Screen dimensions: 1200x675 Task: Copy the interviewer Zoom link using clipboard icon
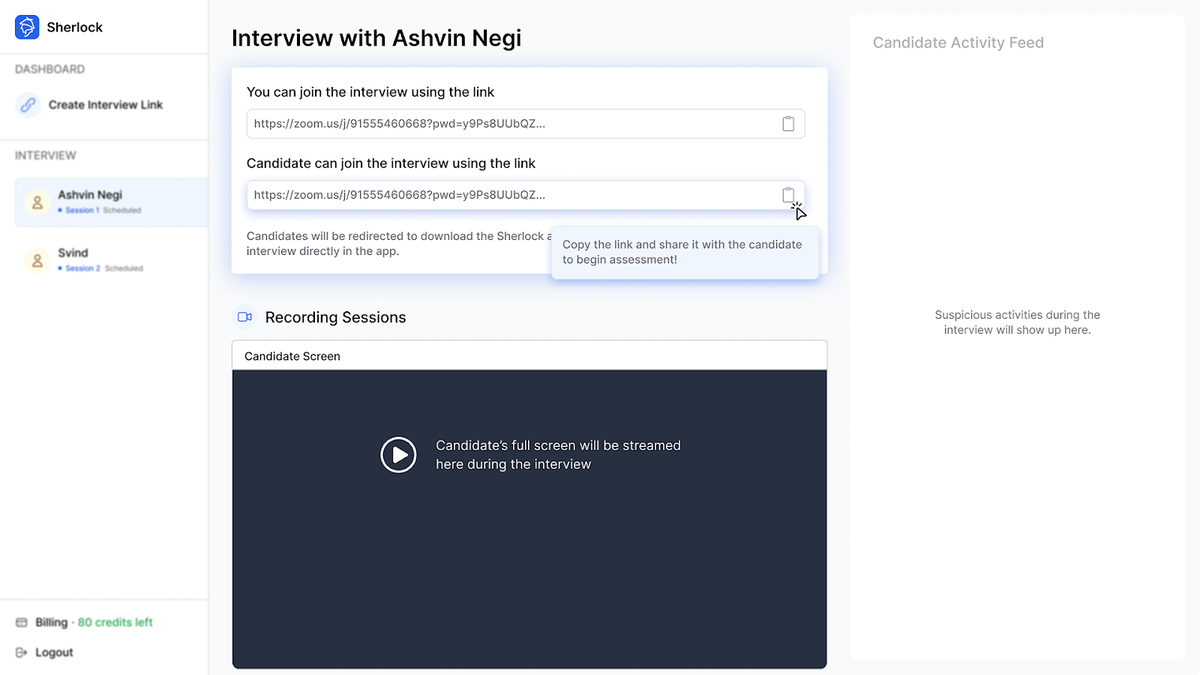[x=788, y=123]
